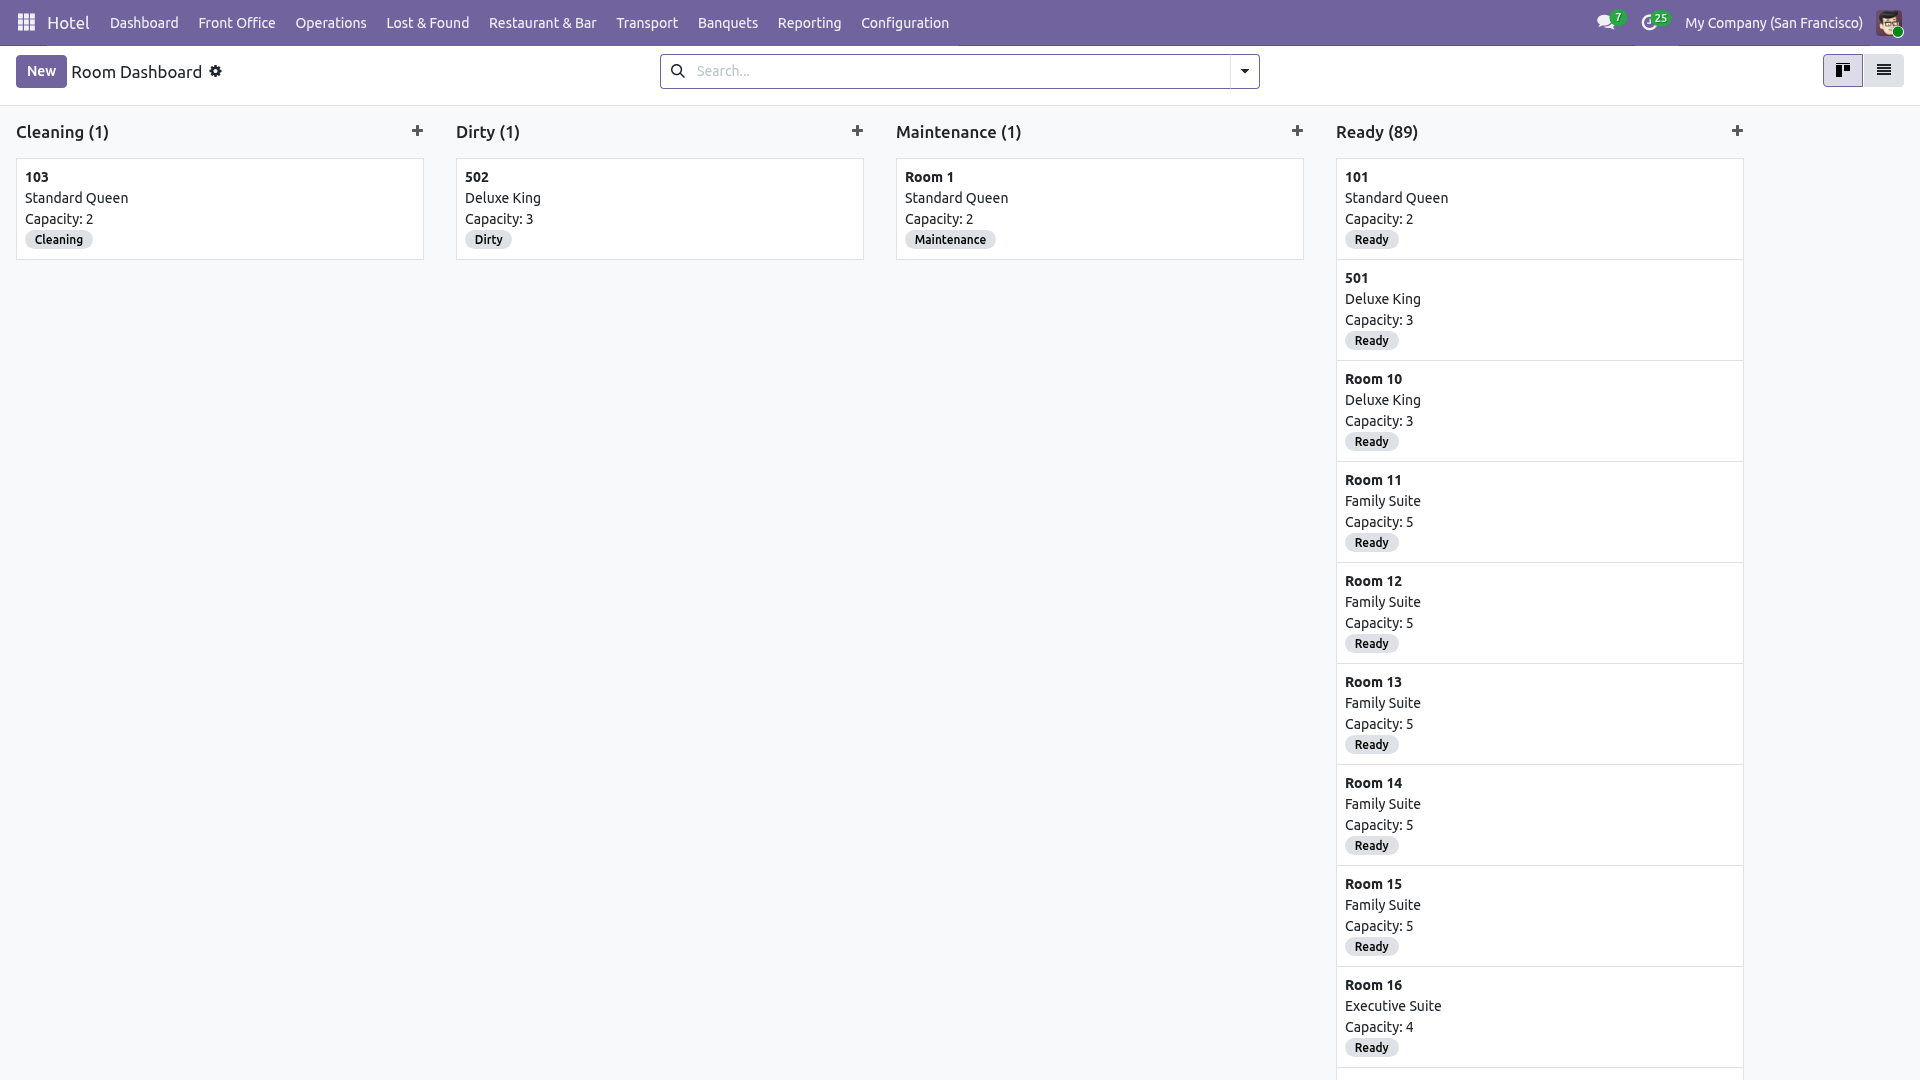The width and height of the screenshot is (1920, 1080).
Task: Click Capacity: 4 on Room 16
Action: click(1379, 1027)
